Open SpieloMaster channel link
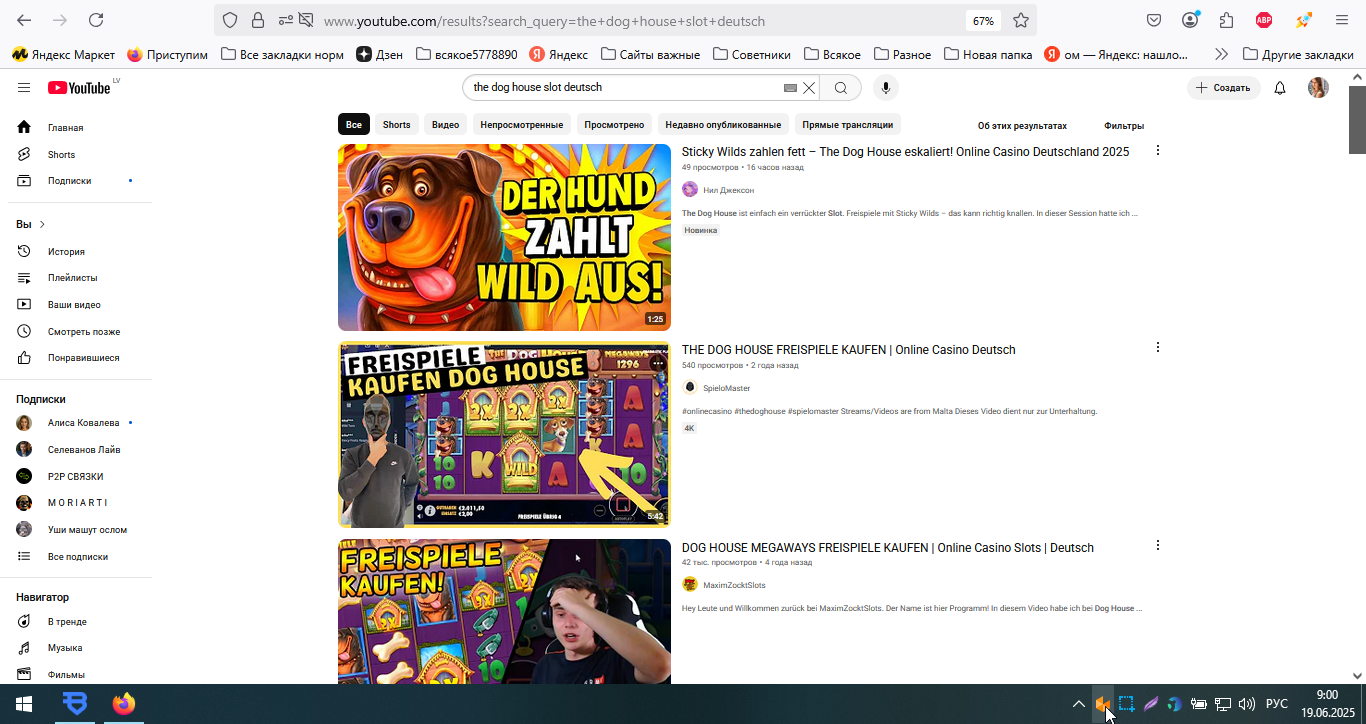 coord(726,388)
